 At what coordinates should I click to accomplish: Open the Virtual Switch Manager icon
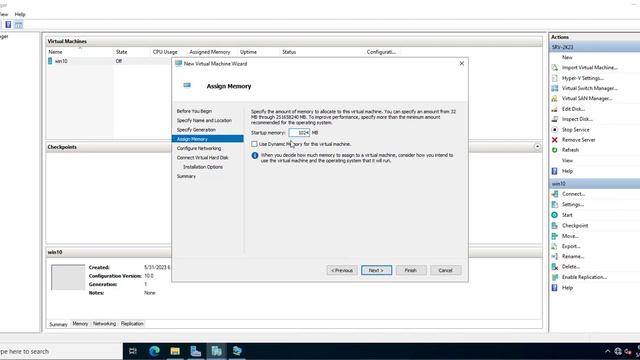click(554, 88)
